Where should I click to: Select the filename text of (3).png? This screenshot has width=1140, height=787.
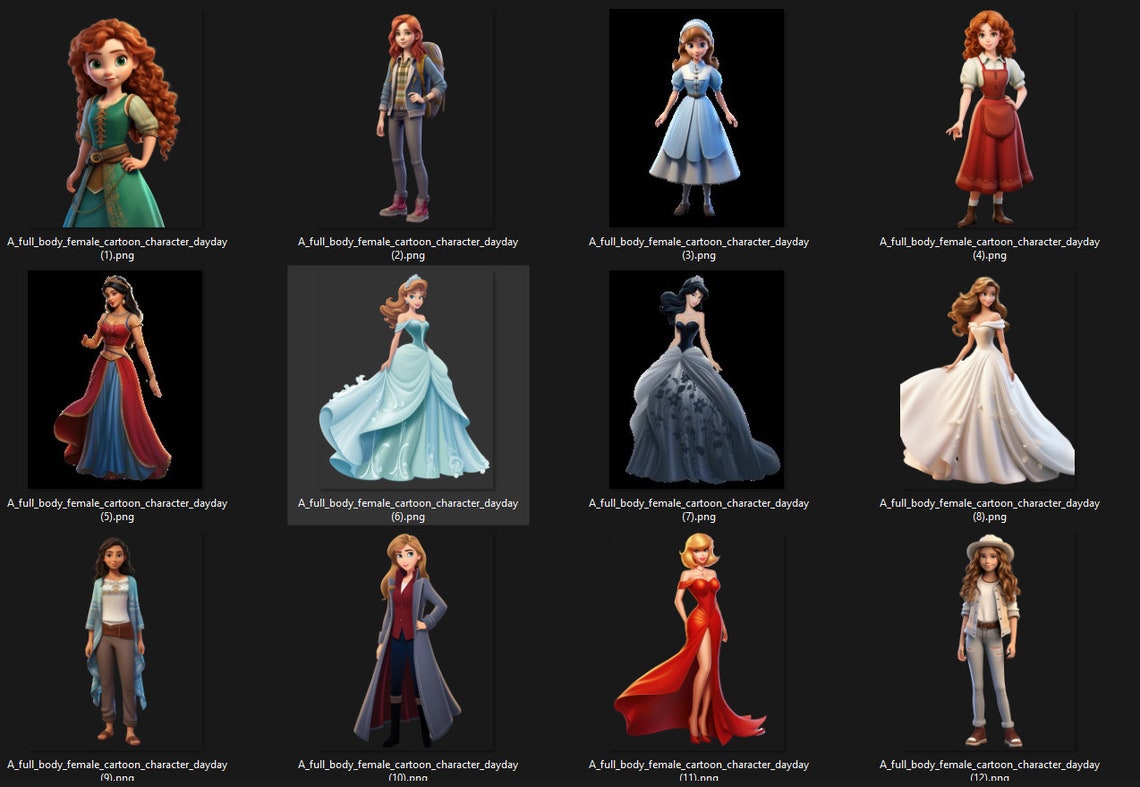pyautogui.click(x=698, y=248)
